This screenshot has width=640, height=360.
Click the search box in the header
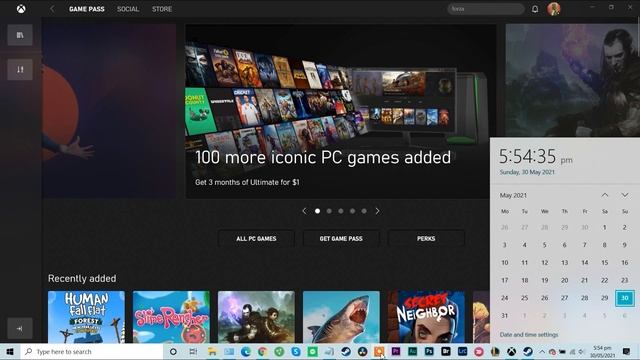pyautogui.click(x=486, y=9)
